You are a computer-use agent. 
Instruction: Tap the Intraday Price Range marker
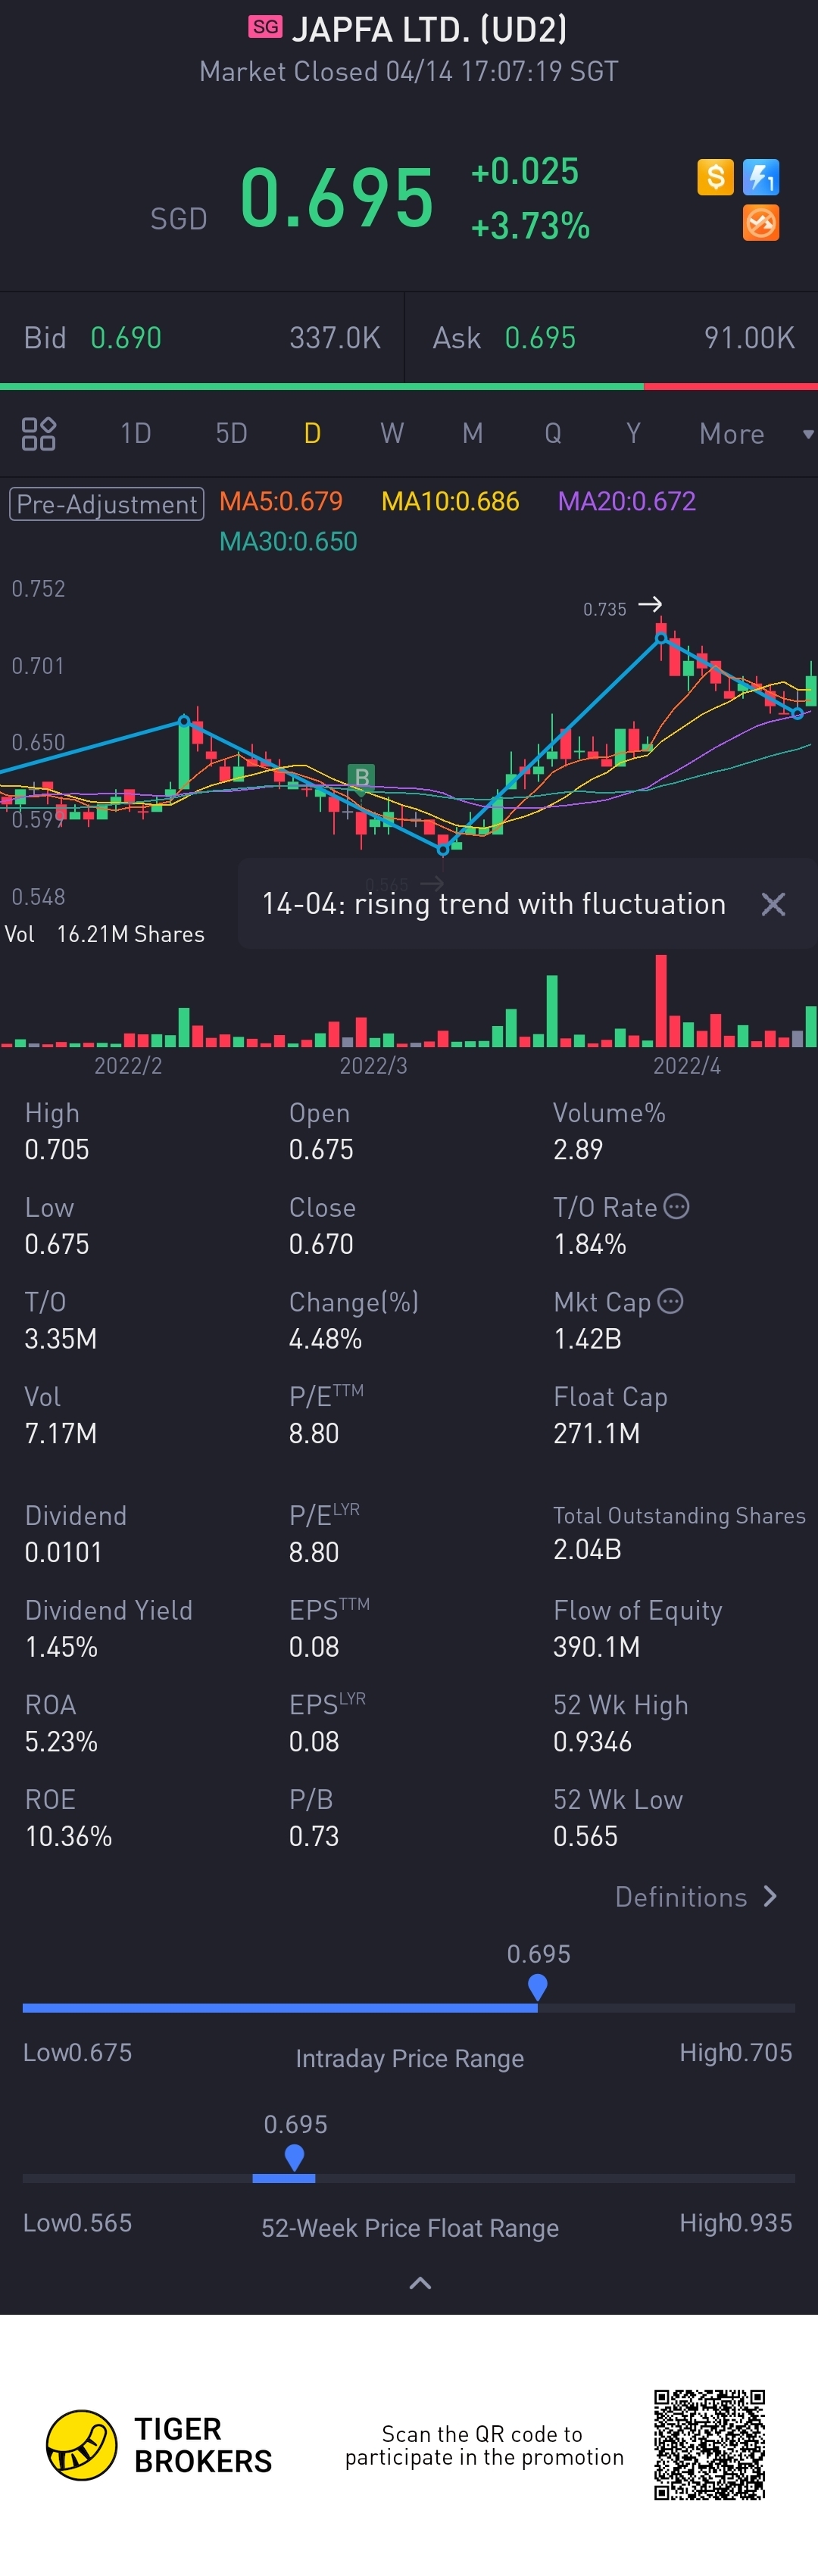point(537,1985)
